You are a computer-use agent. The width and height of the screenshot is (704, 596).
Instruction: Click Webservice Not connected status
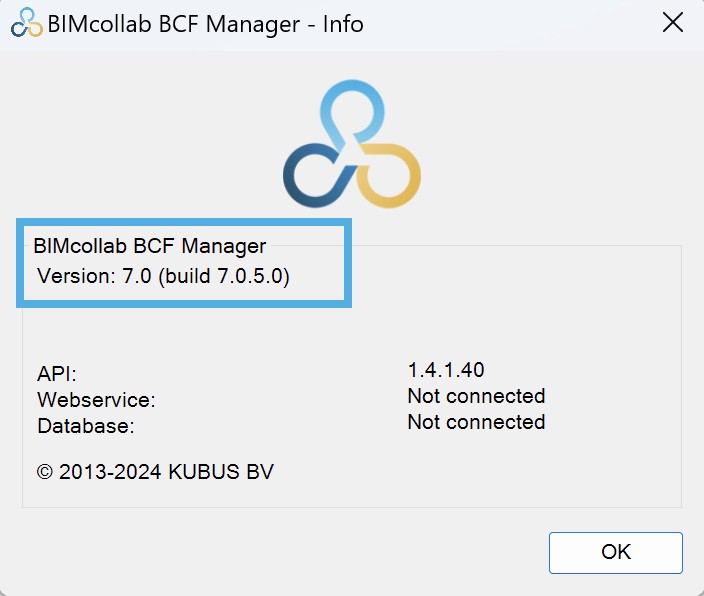(x=476, y=396)
